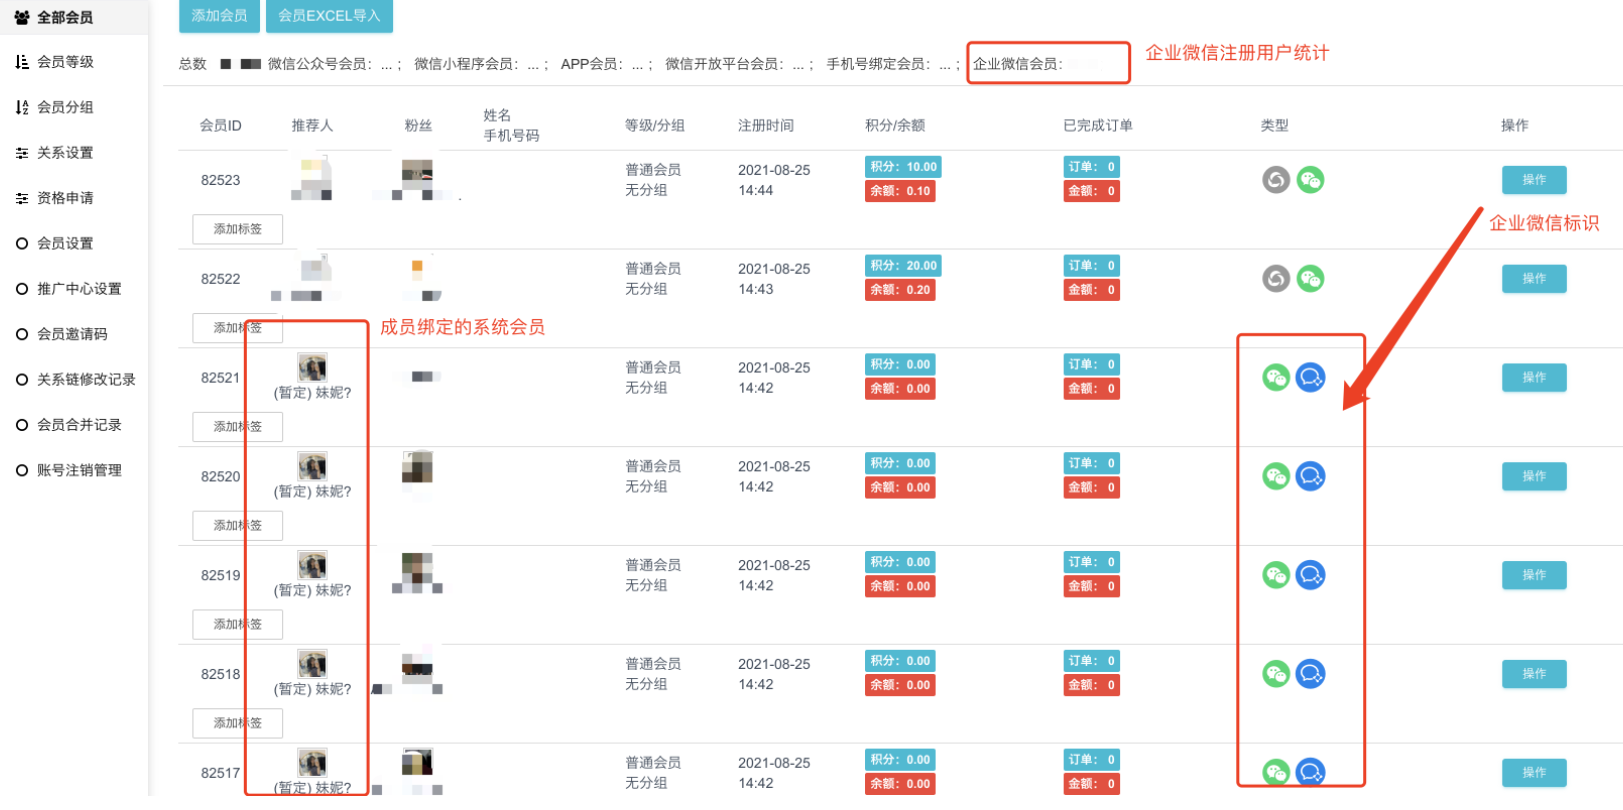The width and height of the screenshot is (1623, 810).
Task: Open 操作 dropdown for member 82523
Action: point(1533,180)
